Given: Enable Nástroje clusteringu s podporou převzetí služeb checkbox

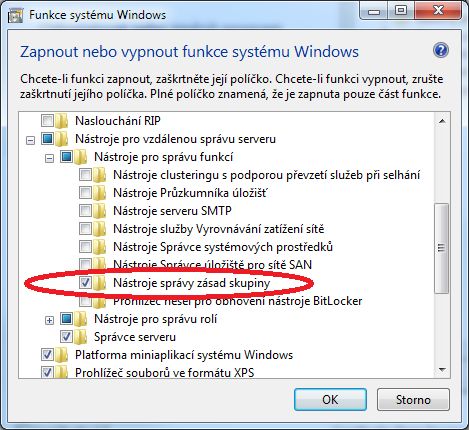Looking at the screenshot, I should [85, 175].
